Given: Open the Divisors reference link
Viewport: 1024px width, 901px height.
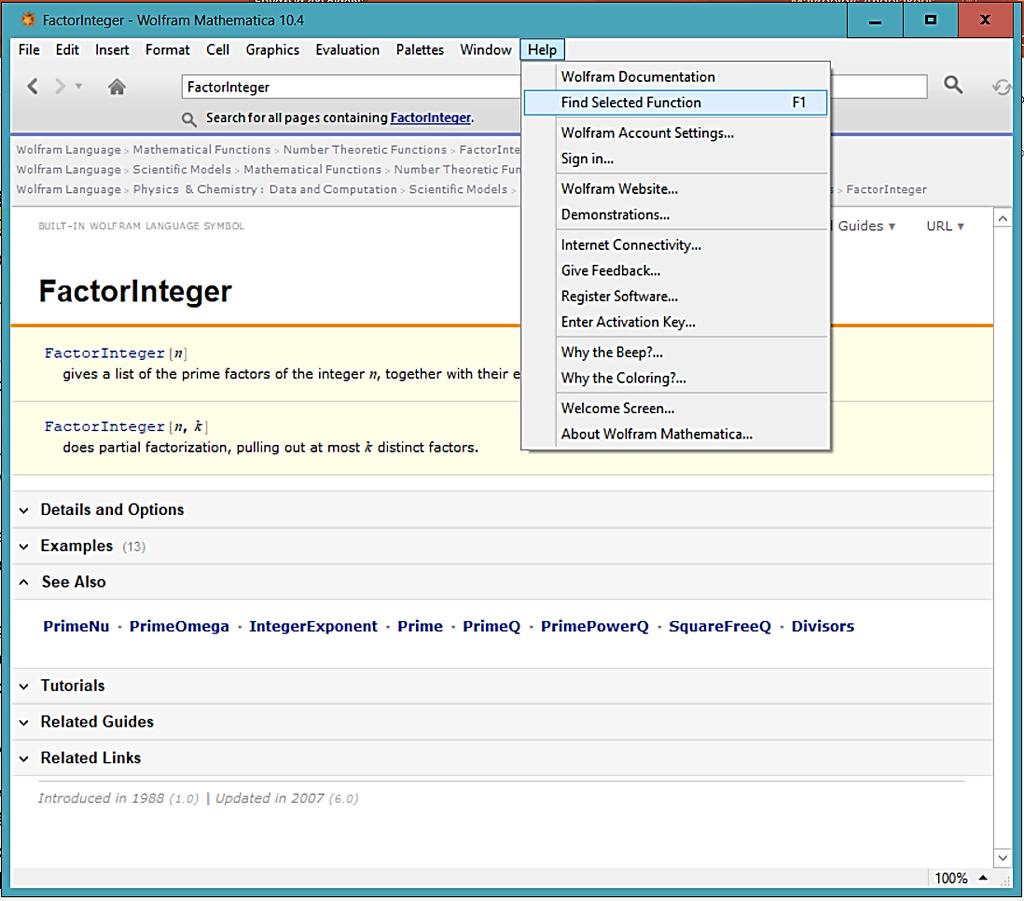Looking at the screenshot, I should click(x=823, y=626).
